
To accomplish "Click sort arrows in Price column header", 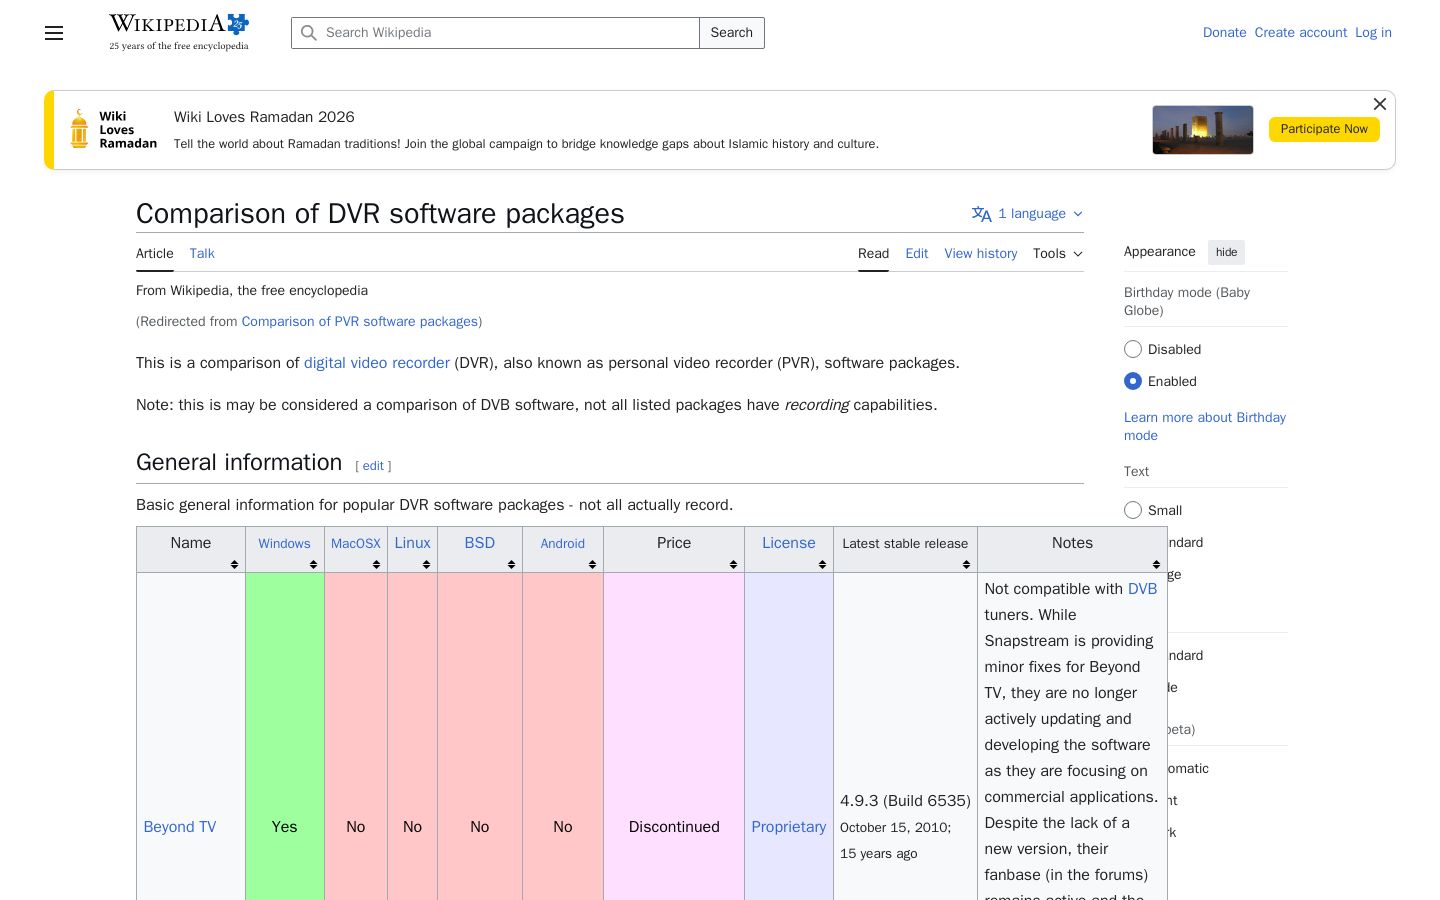I will click(733, 565).
